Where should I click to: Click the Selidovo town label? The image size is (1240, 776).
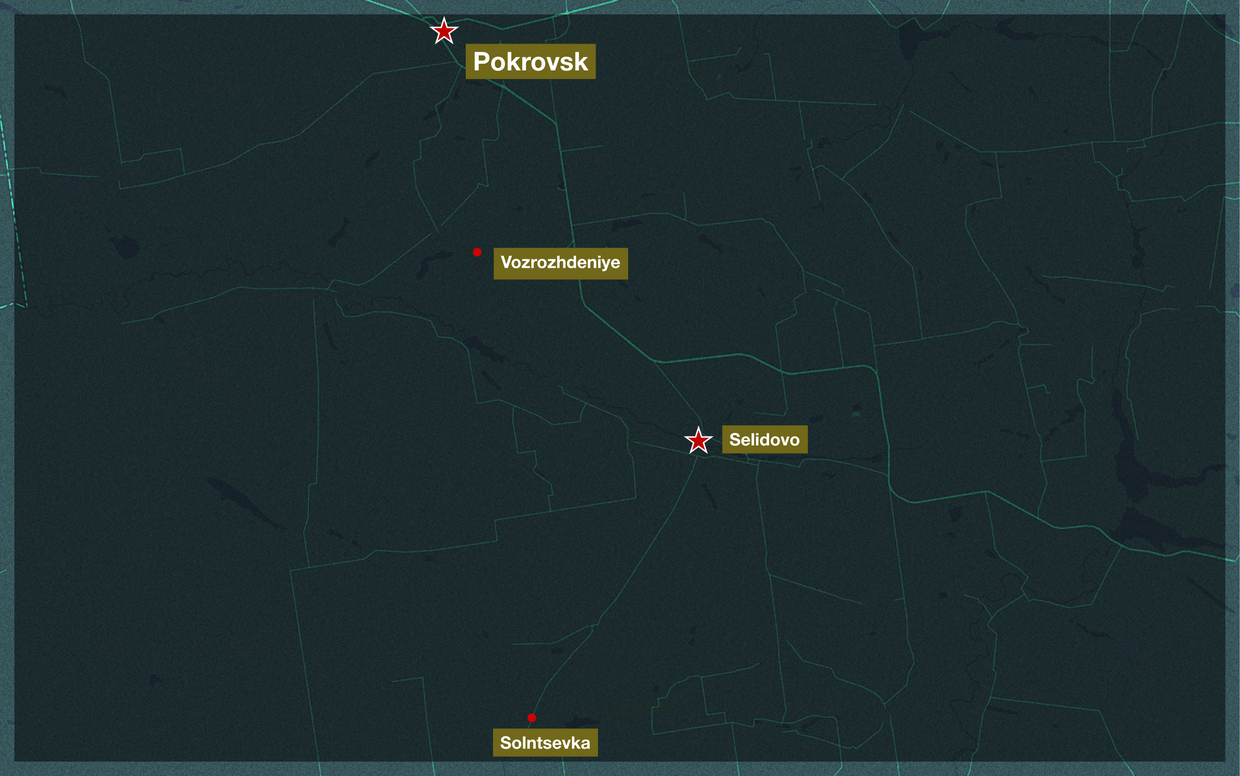[764, 440]
